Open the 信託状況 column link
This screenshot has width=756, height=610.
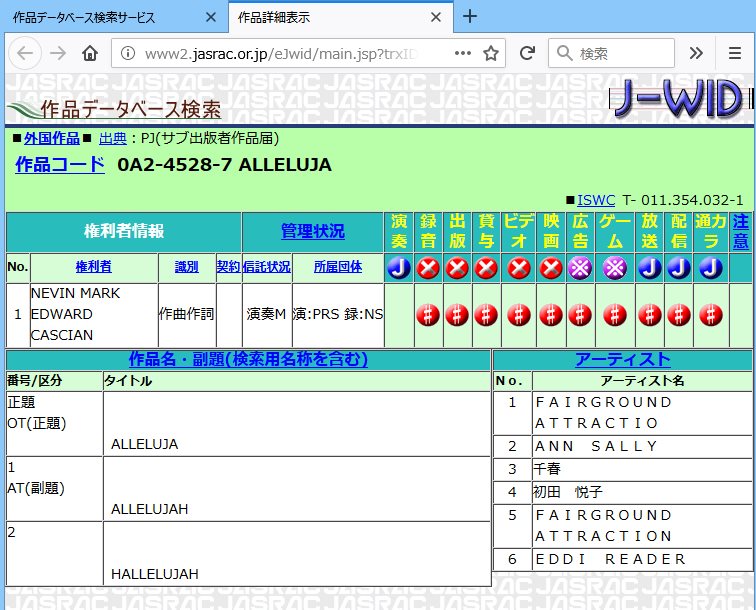tap(267, 267)
